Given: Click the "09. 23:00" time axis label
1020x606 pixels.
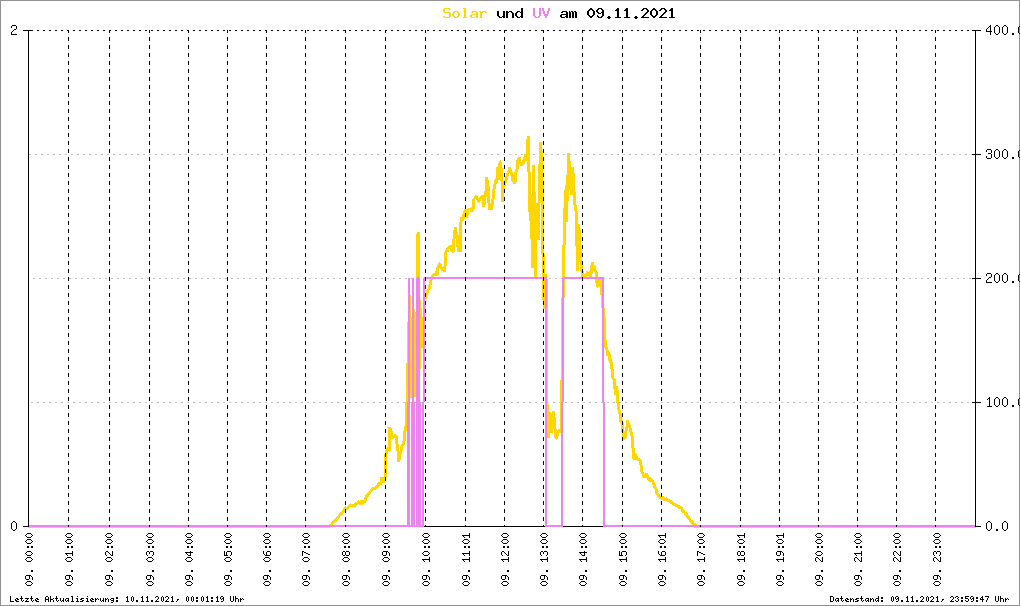Looking at the screenshot, I should coord(936,560).
